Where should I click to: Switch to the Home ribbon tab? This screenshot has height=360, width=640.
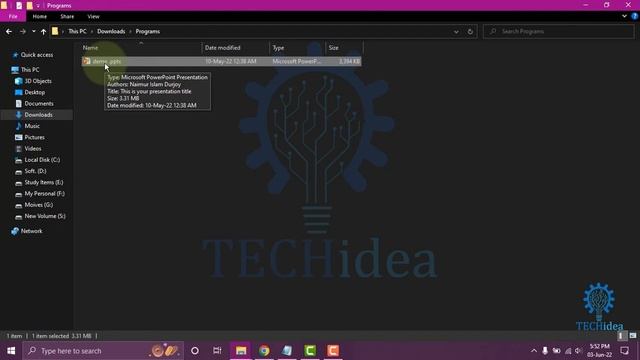click(40, 16)
